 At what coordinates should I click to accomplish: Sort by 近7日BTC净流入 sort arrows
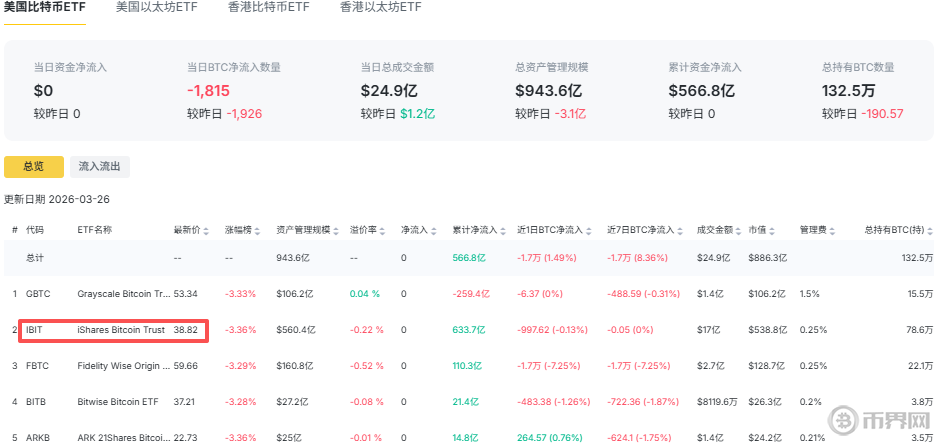tap(679, 230)
